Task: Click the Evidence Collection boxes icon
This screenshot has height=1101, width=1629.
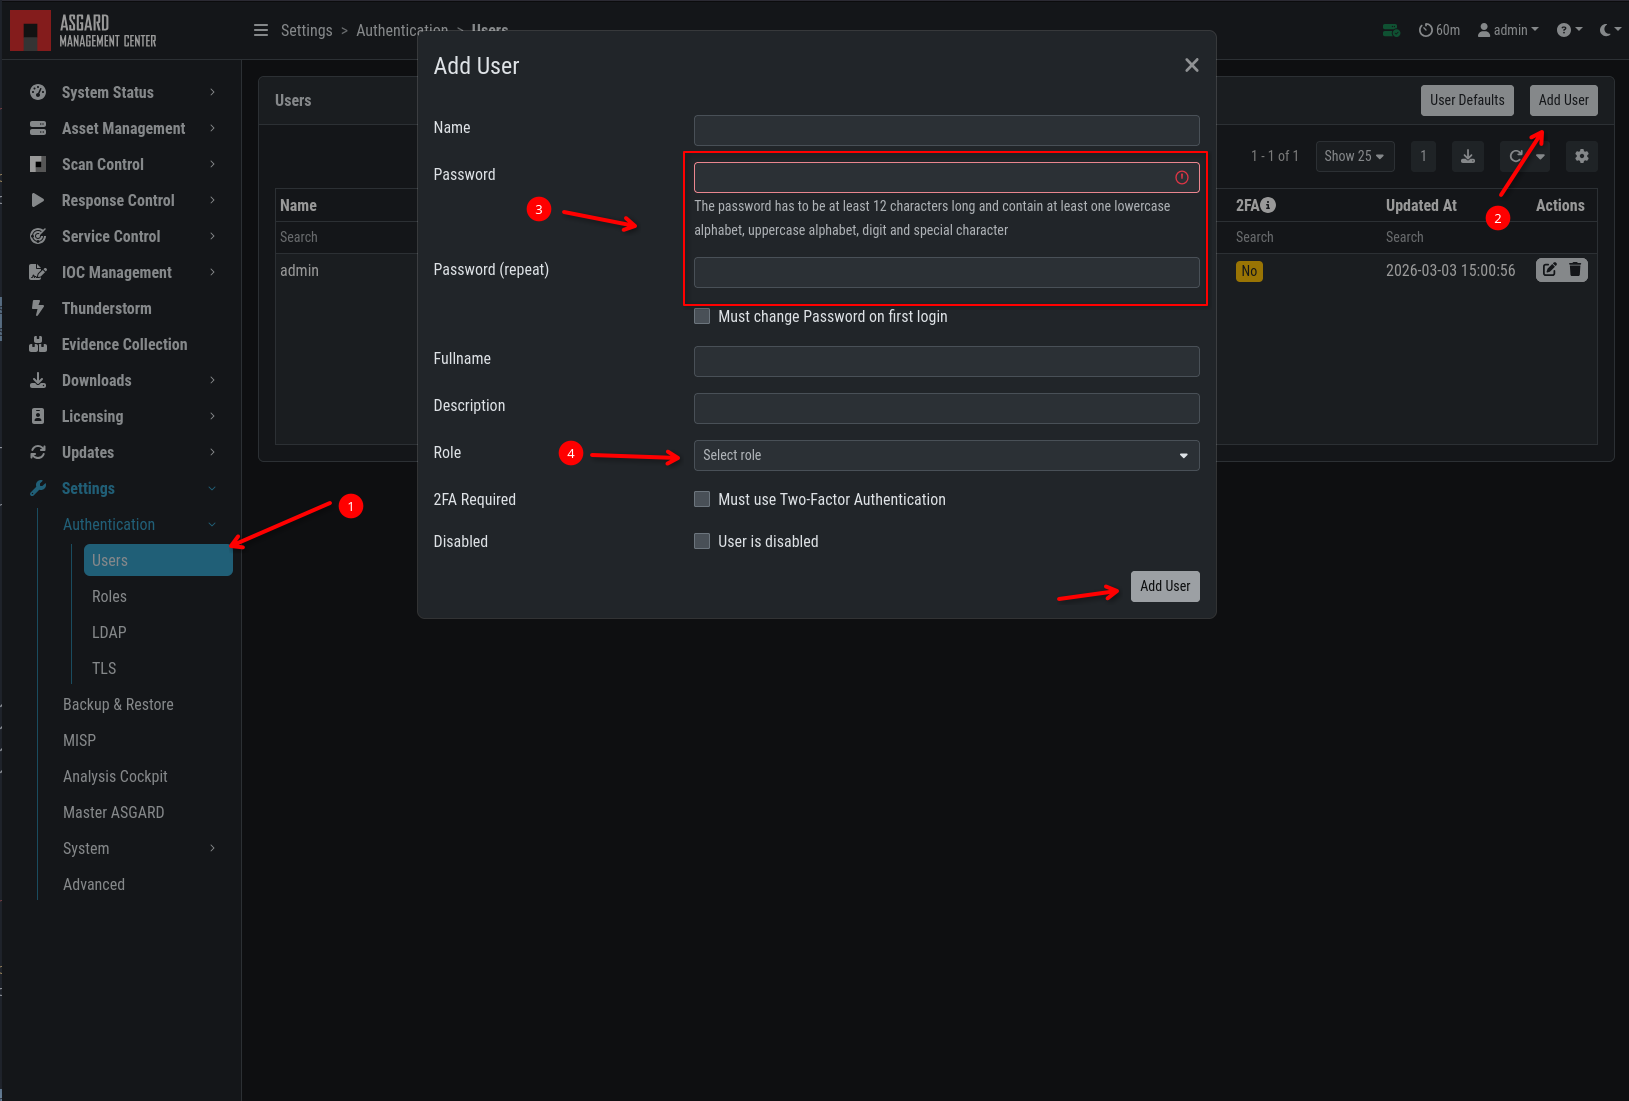Action: tap(38, 344)
